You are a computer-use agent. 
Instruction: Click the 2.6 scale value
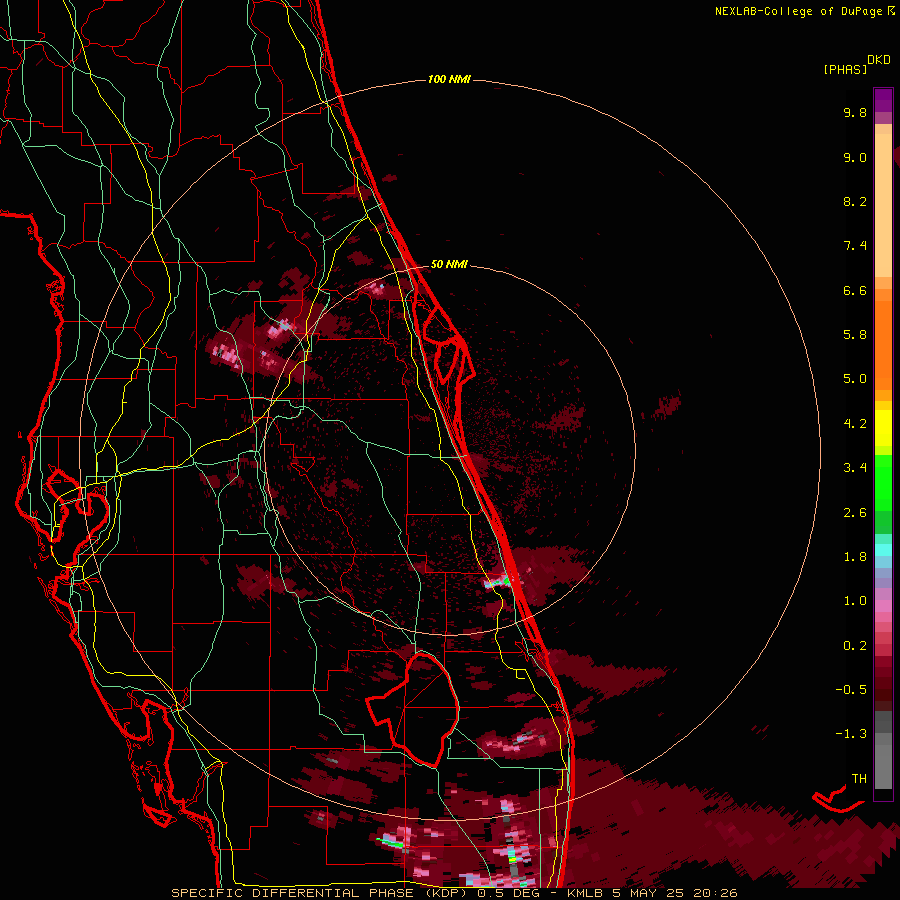[x=855, y=513]
